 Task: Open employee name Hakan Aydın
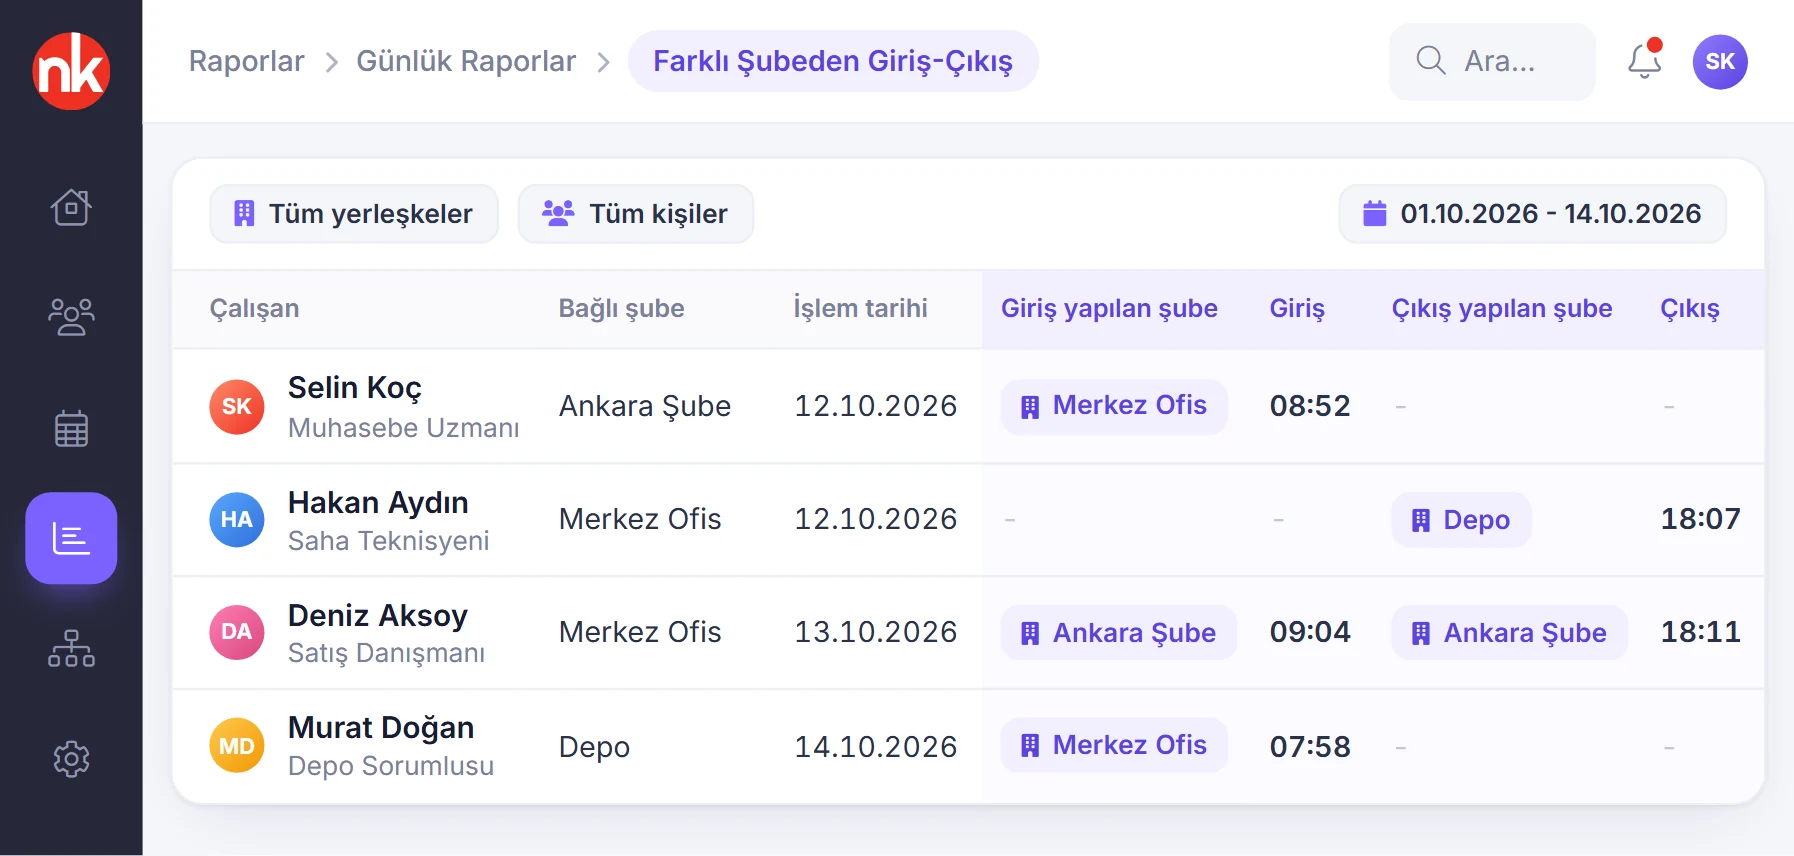tap(378, 502)
